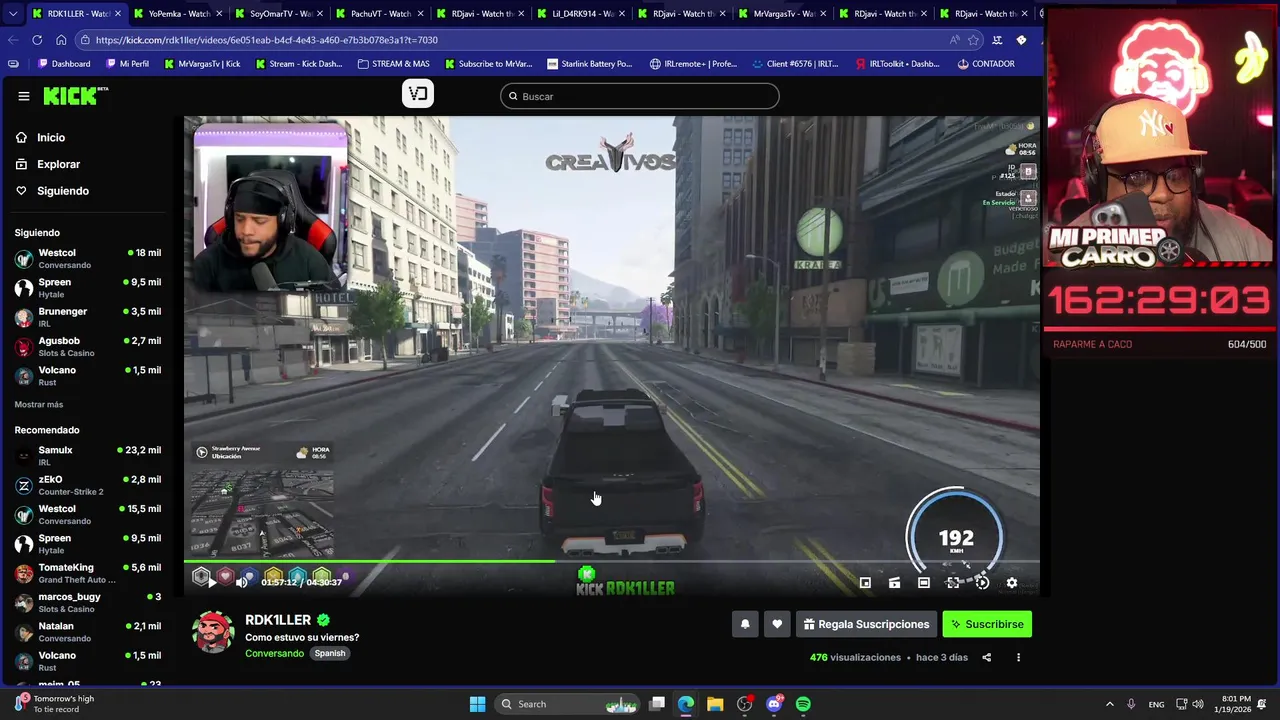Mute the video player volume
This screenshot has width=1280, height=720.
point(241,581)
